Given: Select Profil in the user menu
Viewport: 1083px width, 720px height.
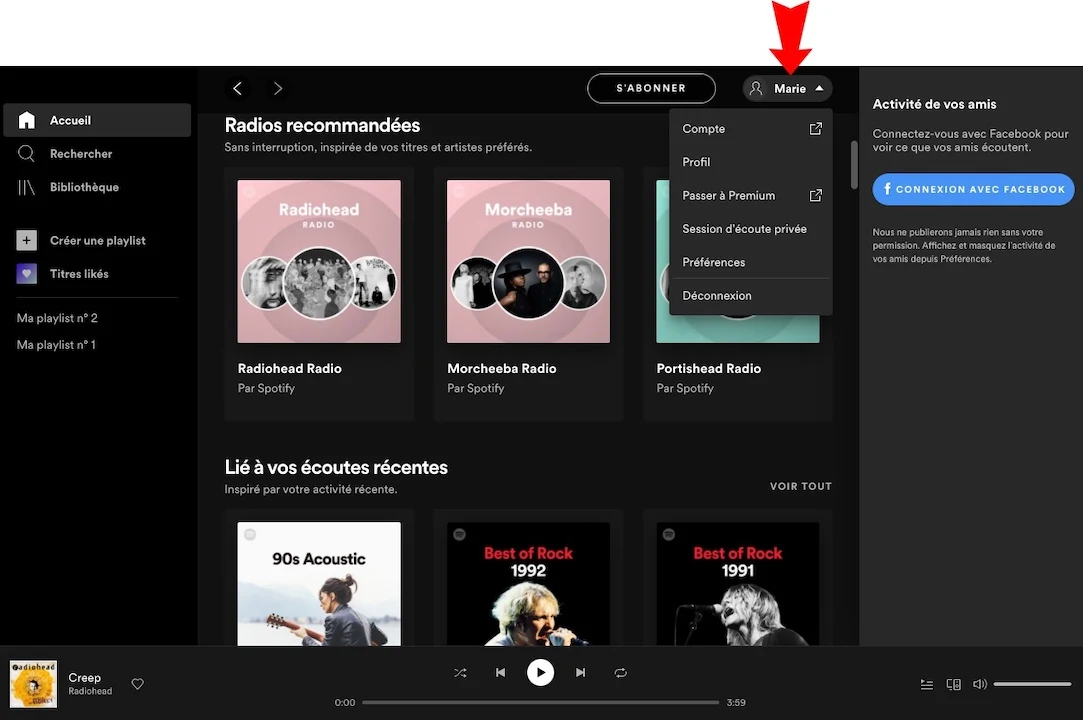Looking at the screenshot, I should (751, 162).
